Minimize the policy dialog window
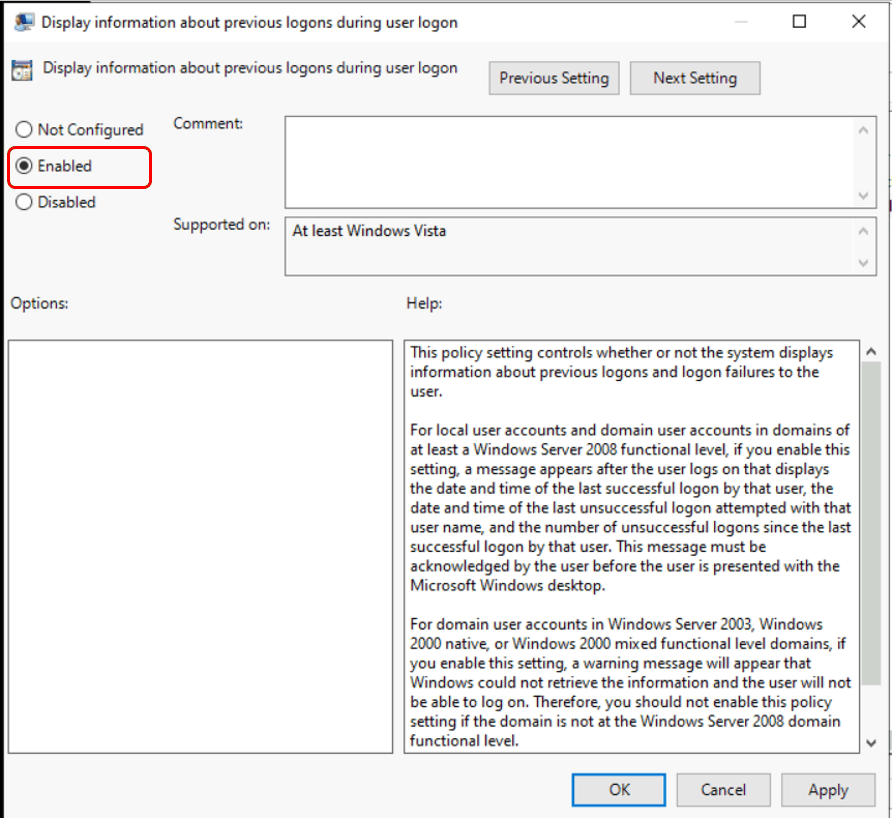The image size is (892, 818). click(741, 22)
